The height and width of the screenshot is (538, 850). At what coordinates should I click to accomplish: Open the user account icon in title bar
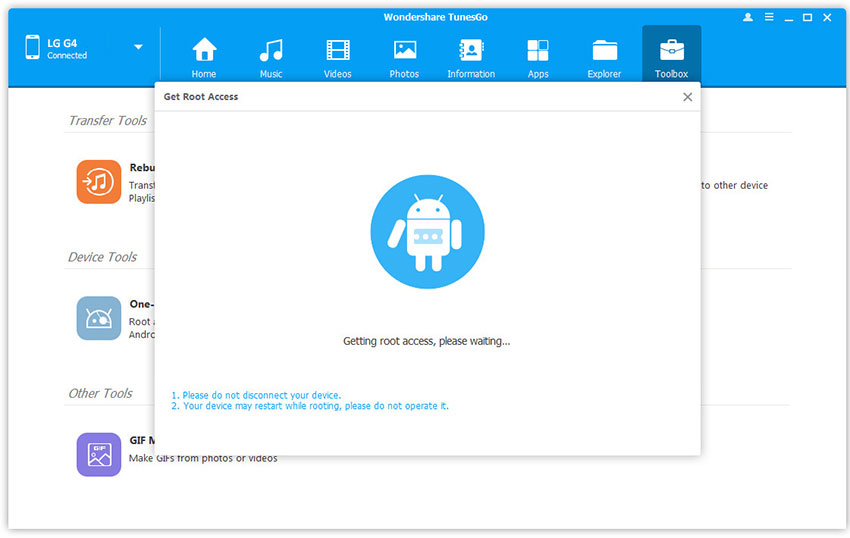point(749,18)
